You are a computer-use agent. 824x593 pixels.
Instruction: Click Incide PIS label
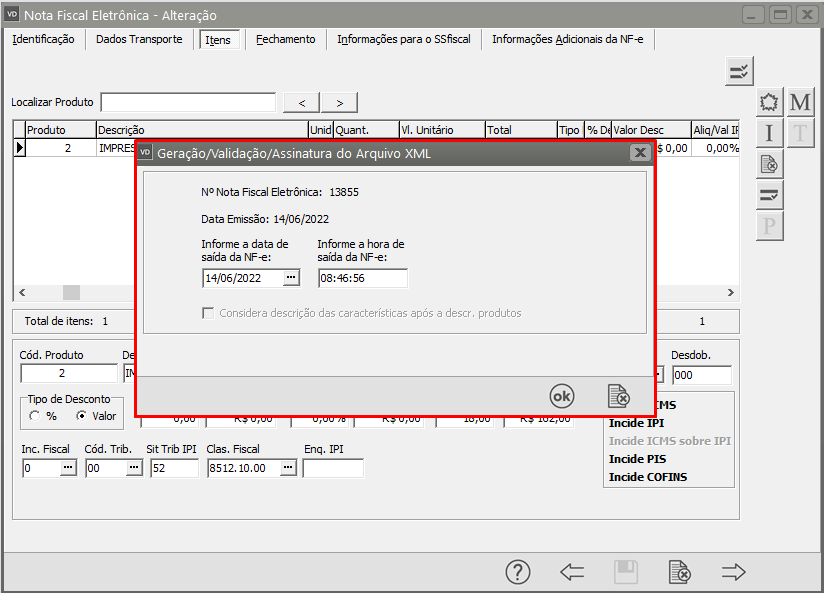tap(637, 459)
